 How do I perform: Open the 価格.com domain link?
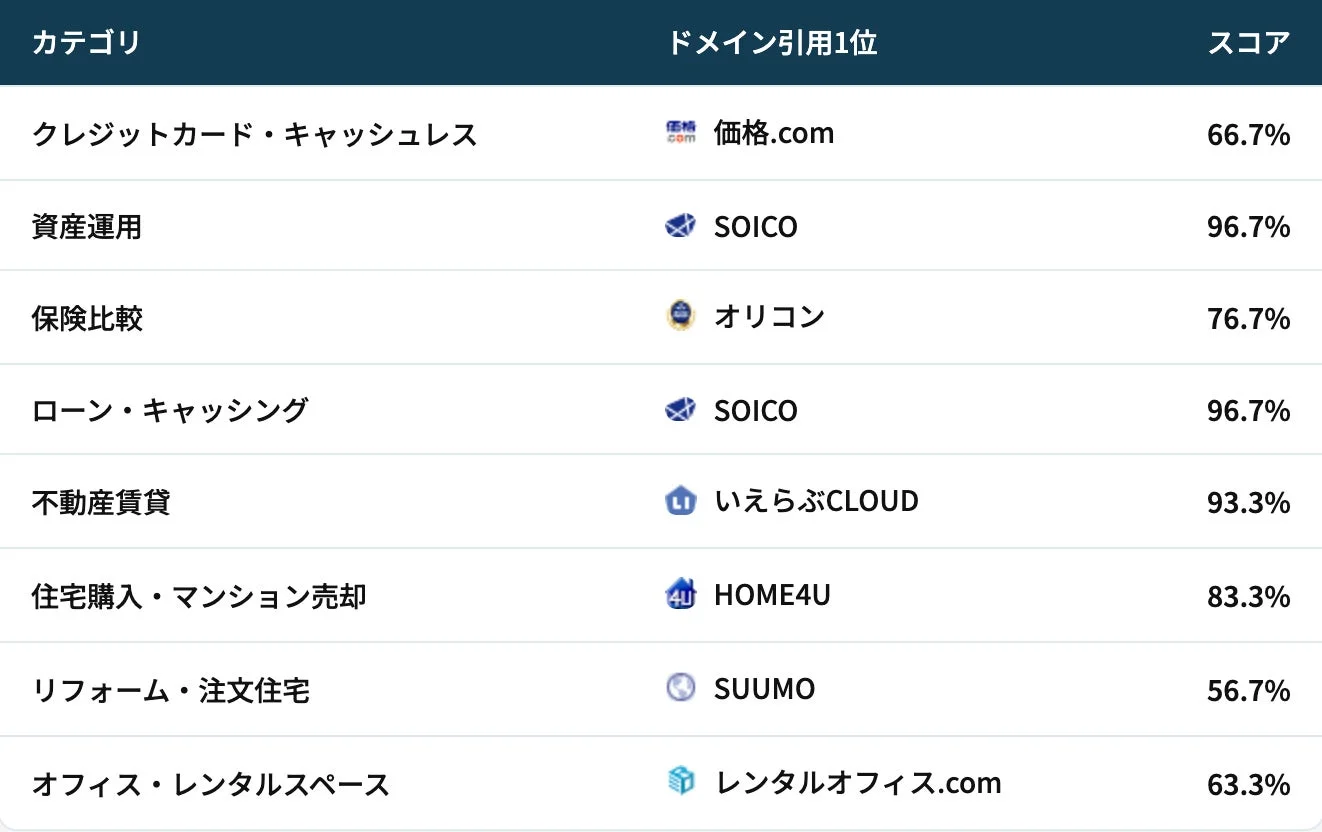click(774, 133)
